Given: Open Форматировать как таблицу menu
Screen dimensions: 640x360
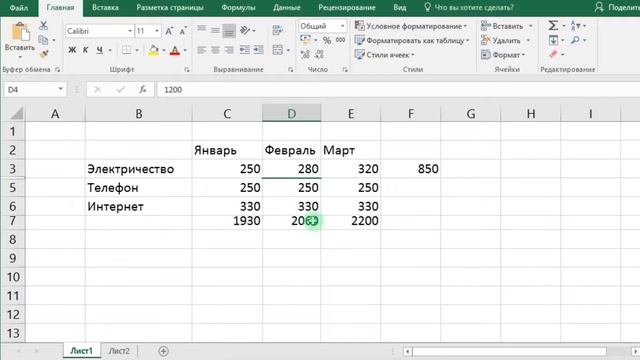Looking at the screenshot, I should coord(412,40).
